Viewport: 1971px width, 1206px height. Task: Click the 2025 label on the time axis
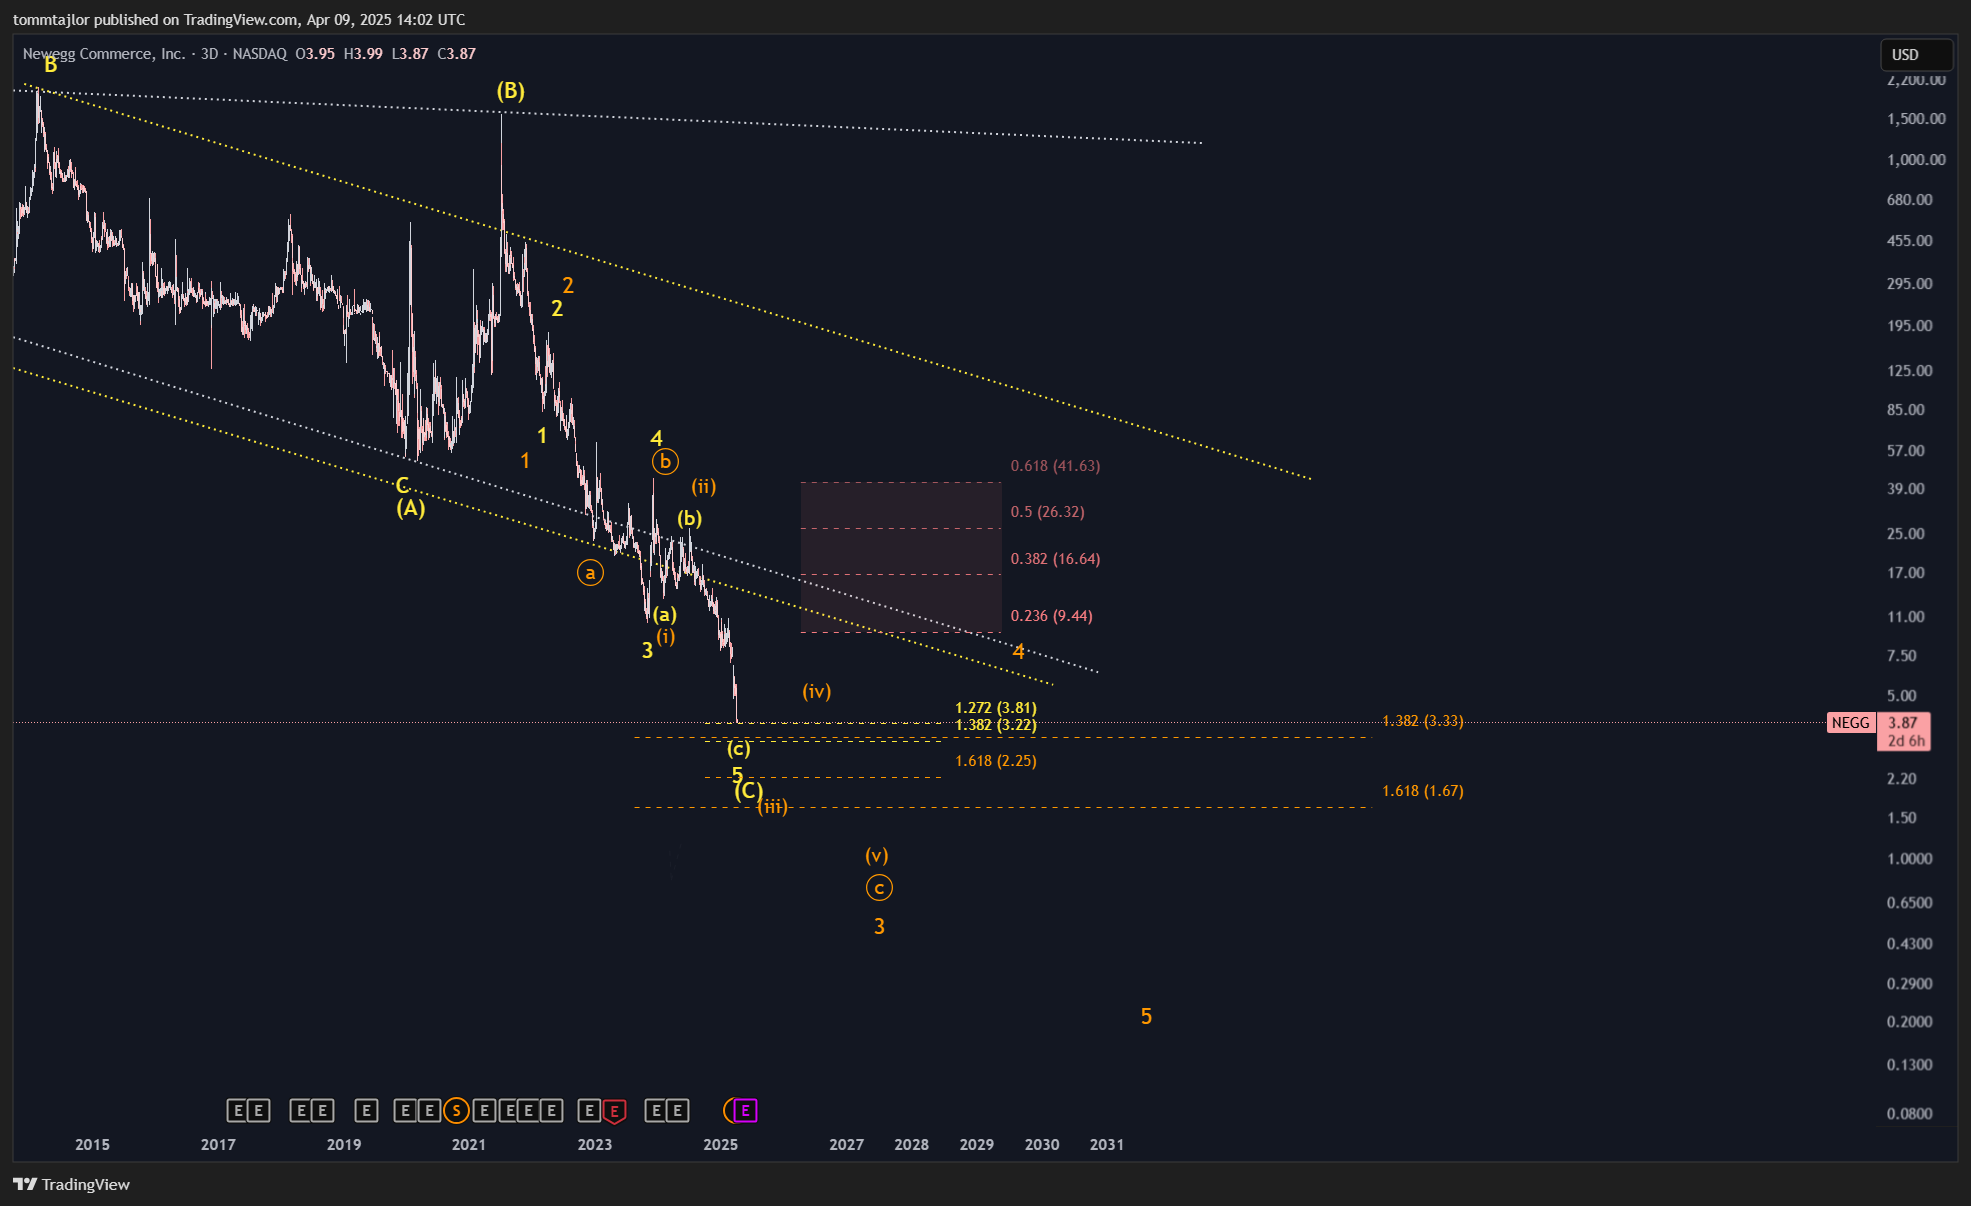721,1144
